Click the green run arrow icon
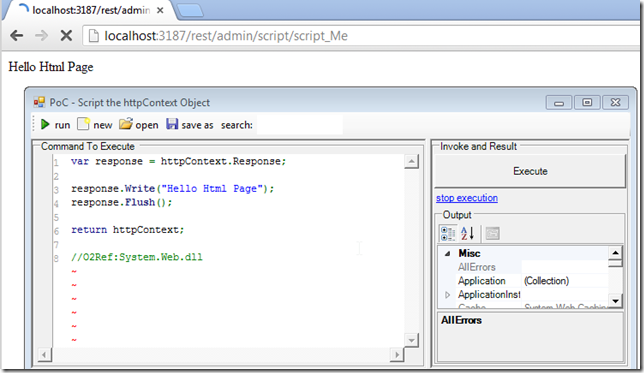This screenshot has width=644, height=373. [45, 124]
